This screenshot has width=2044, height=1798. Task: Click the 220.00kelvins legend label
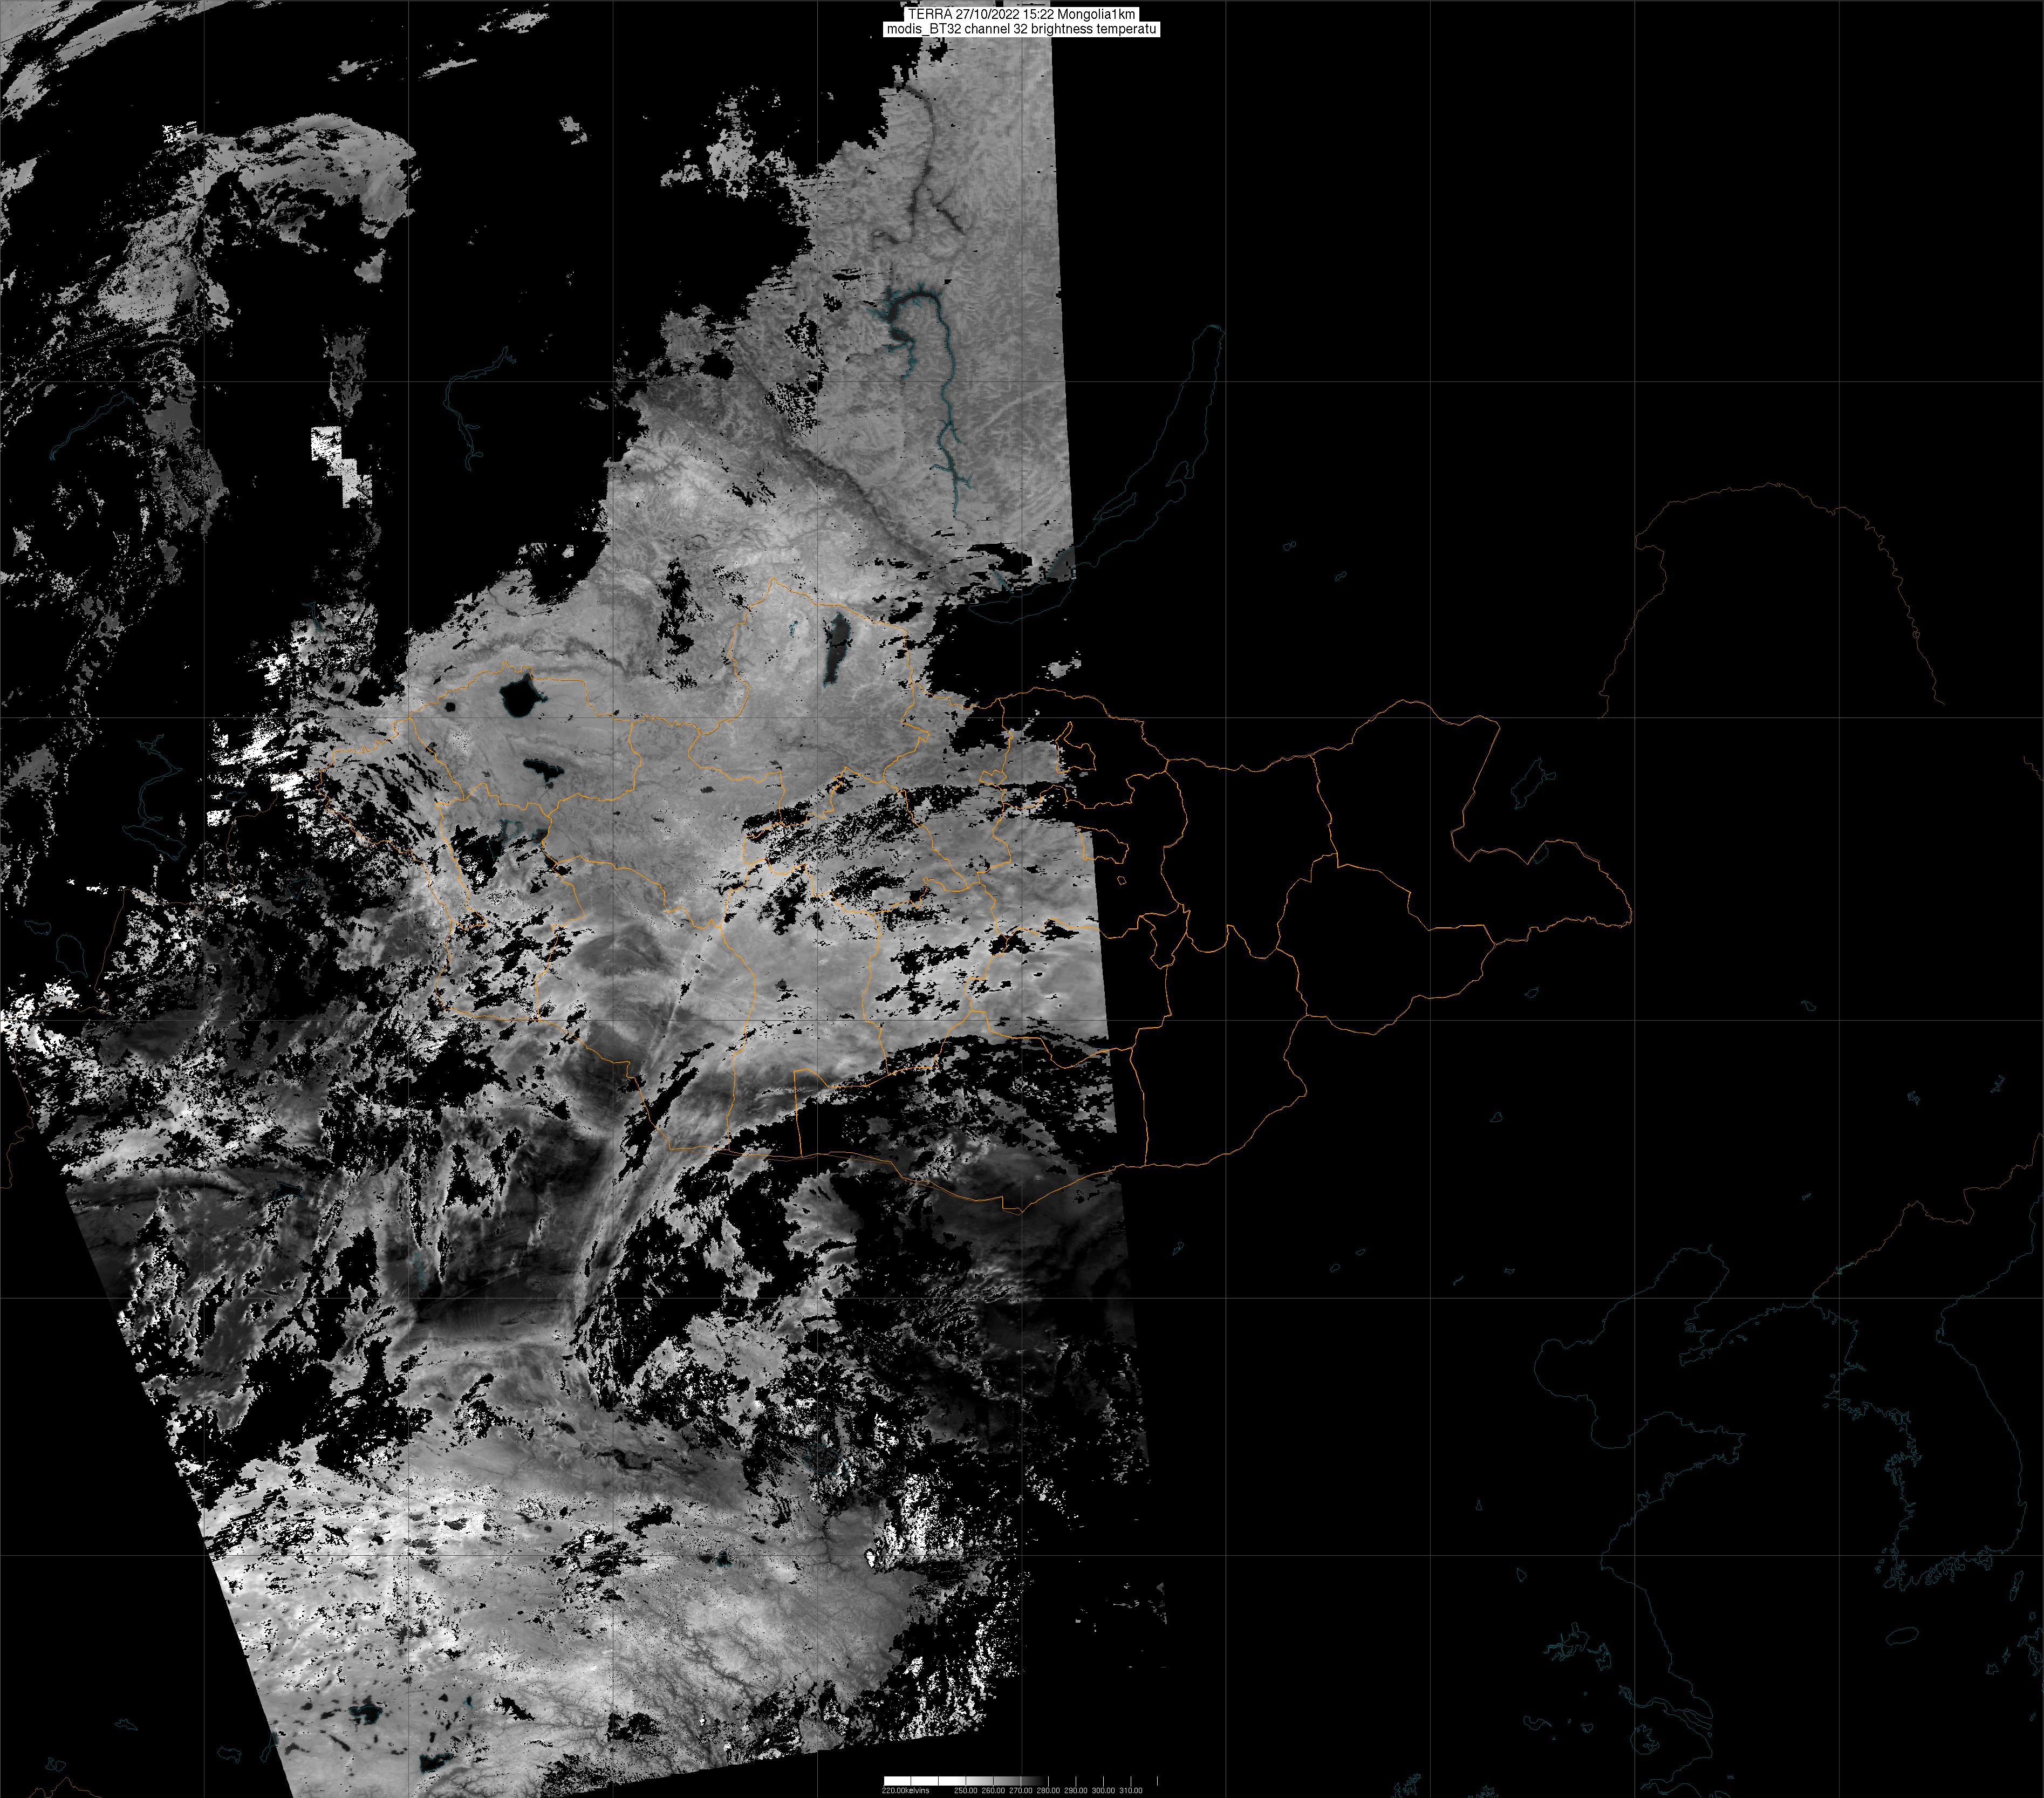[x=906, y=1790]
